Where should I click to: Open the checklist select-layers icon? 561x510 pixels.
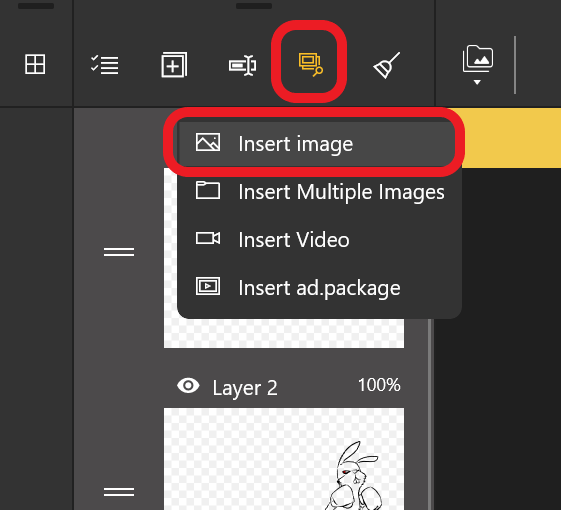tap(104, 65)
